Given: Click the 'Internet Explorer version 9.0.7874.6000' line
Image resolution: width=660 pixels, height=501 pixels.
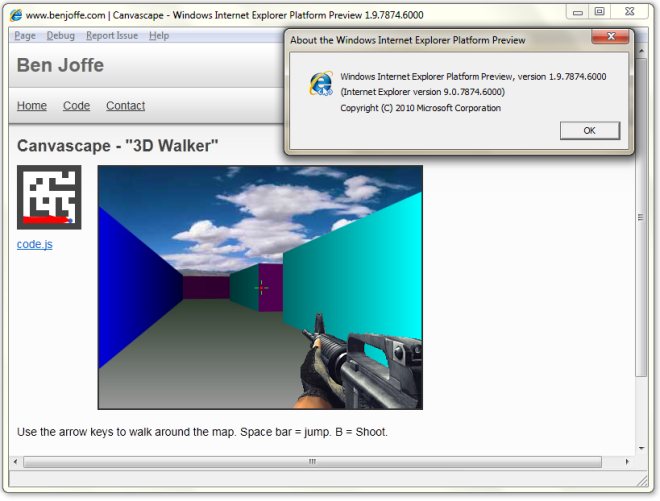Looking at the screenshot, I should click(423, 92).
